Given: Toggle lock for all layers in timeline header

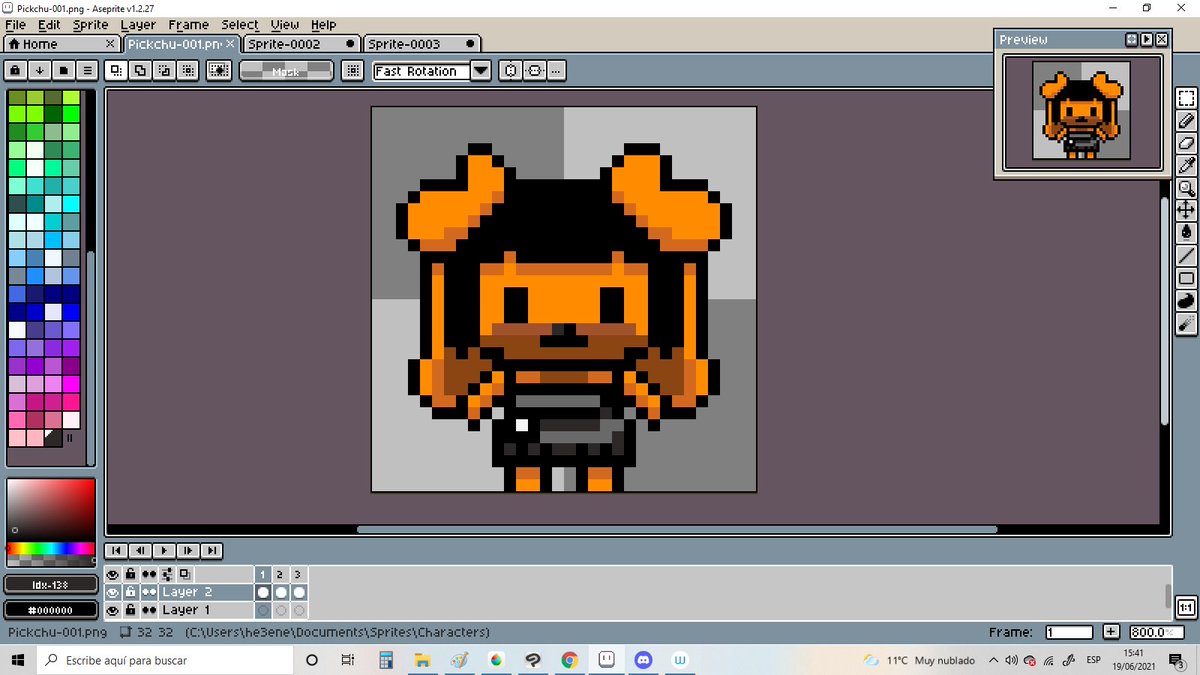Looking at the screenshot, I should coord(130,575).
